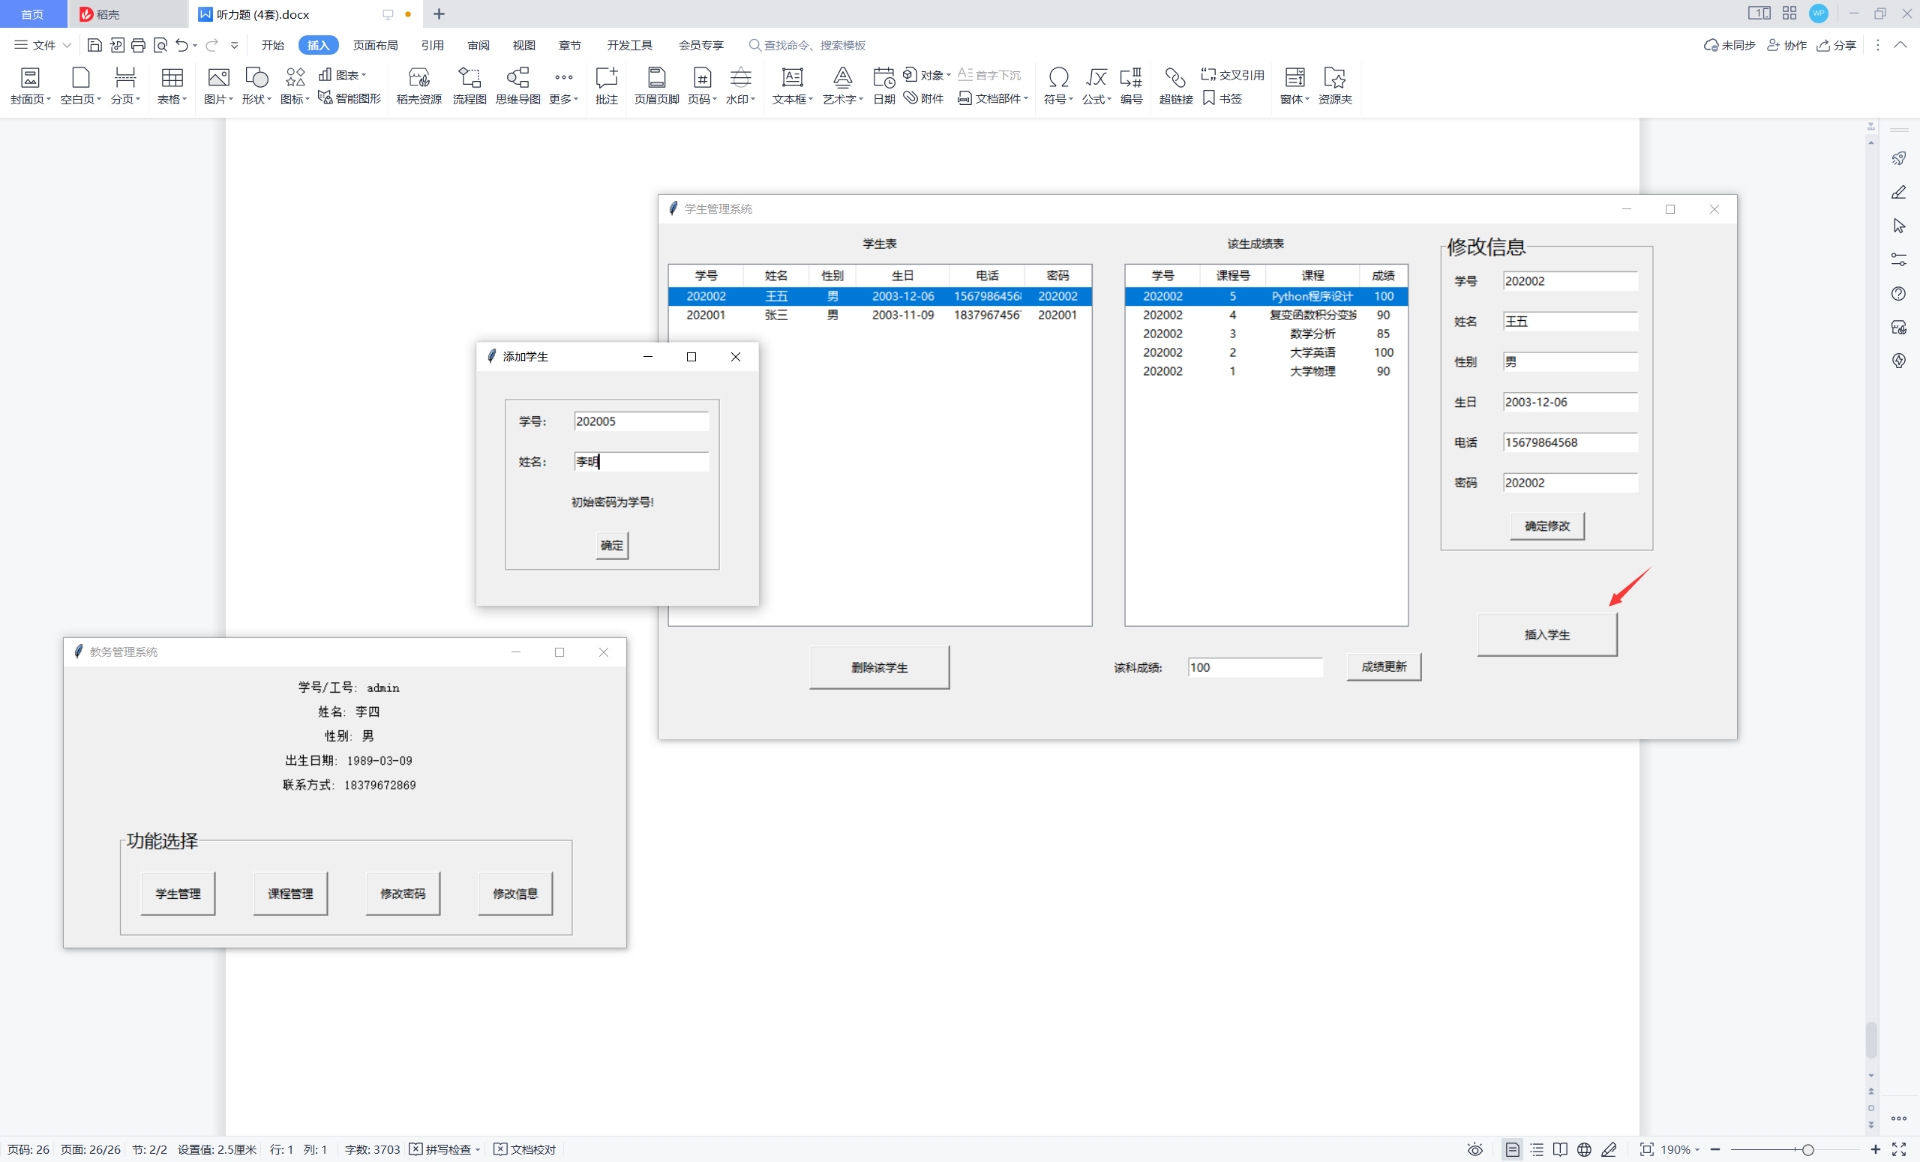Click the print icon in quick toolbar

coord(138,45)
